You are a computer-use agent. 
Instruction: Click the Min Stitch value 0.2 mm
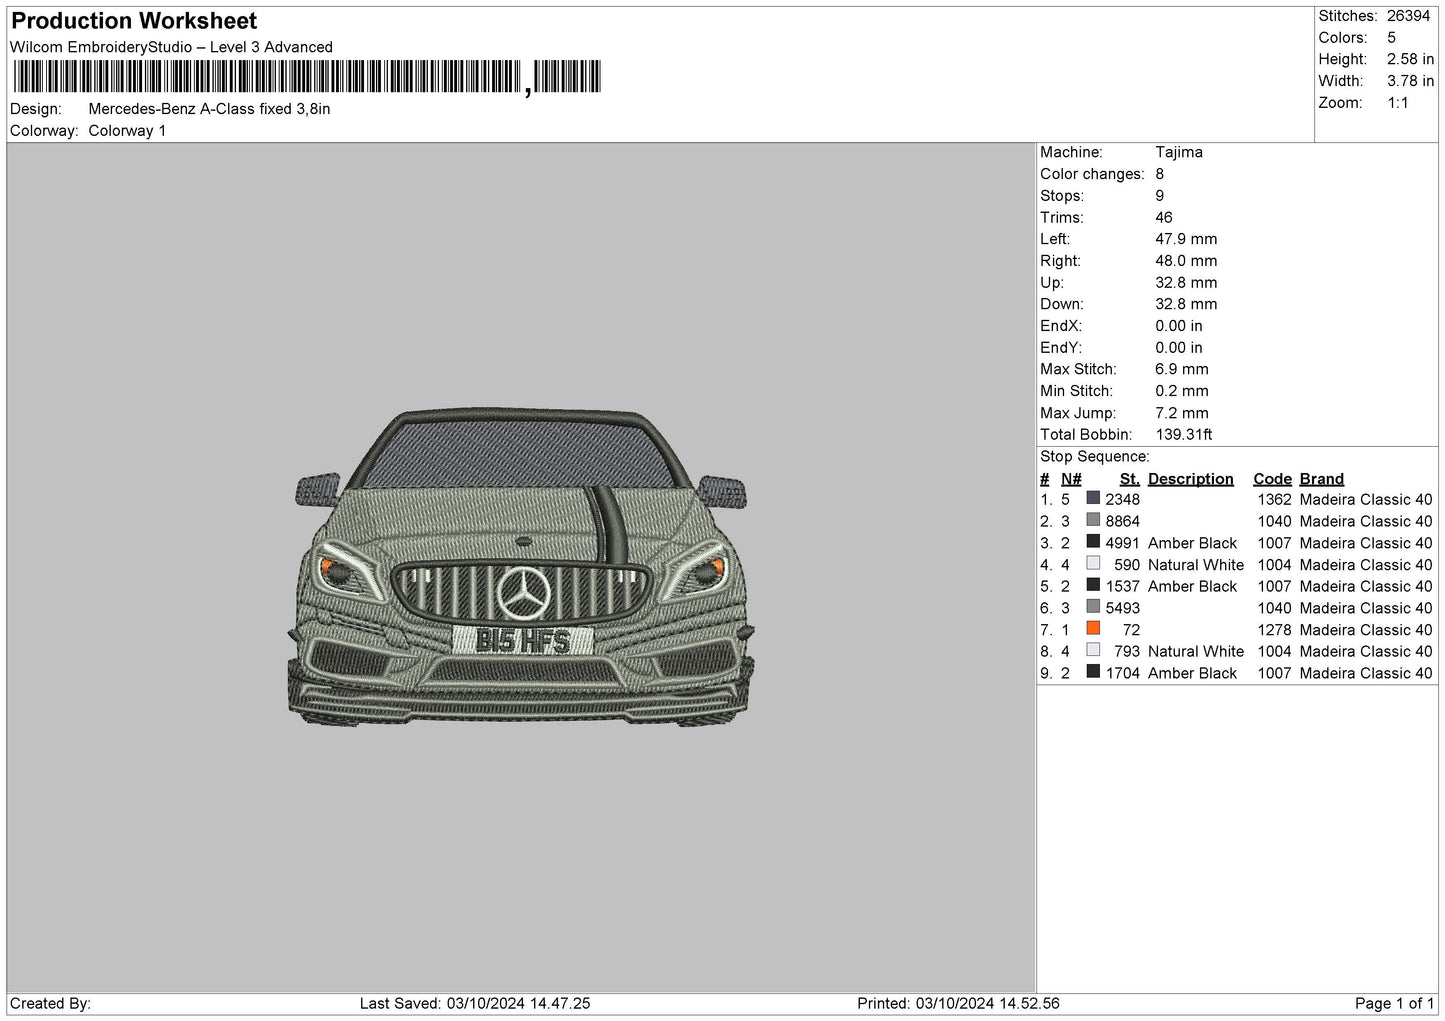click(1182, 391)
